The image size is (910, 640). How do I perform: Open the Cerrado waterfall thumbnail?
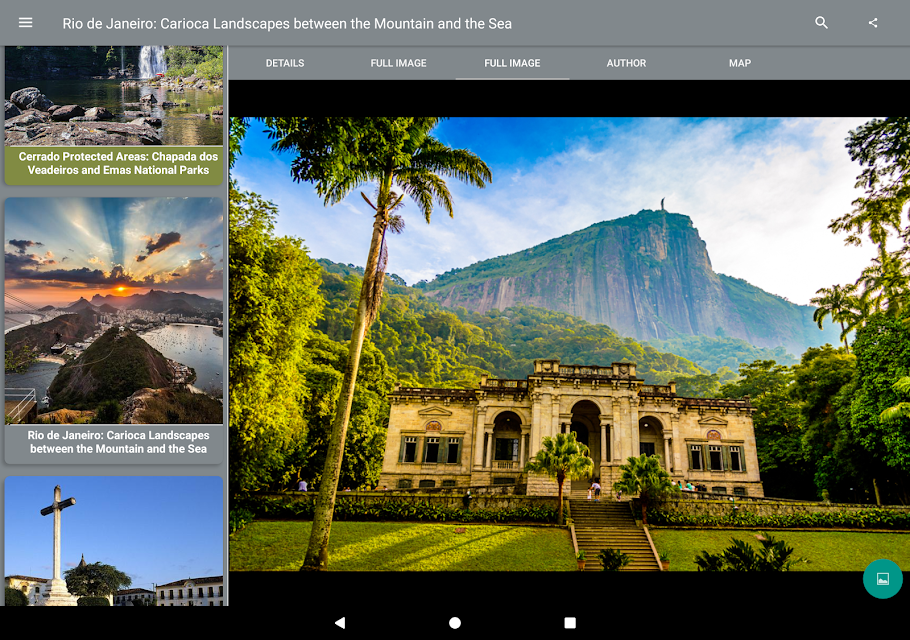pos(114,95)
